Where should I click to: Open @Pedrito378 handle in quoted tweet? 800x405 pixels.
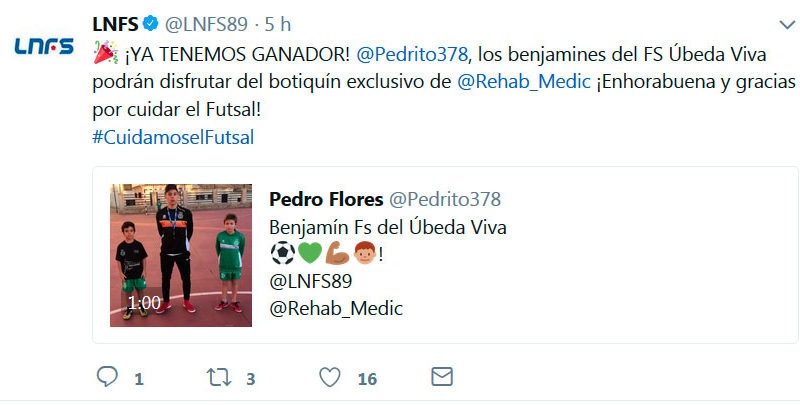tap(445, 199)
